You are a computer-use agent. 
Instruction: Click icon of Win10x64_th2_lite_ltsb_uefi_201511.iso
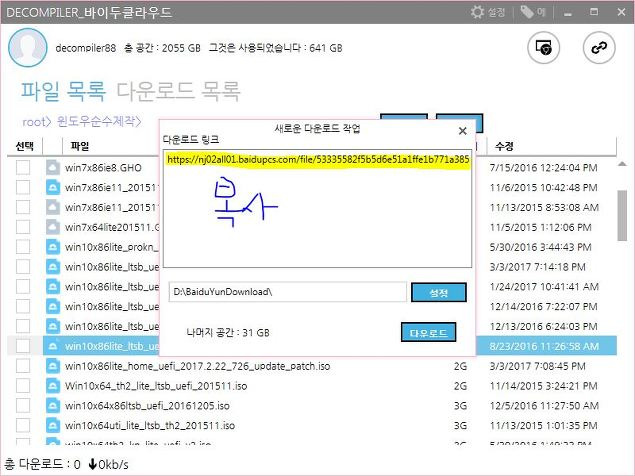[53, 386]
